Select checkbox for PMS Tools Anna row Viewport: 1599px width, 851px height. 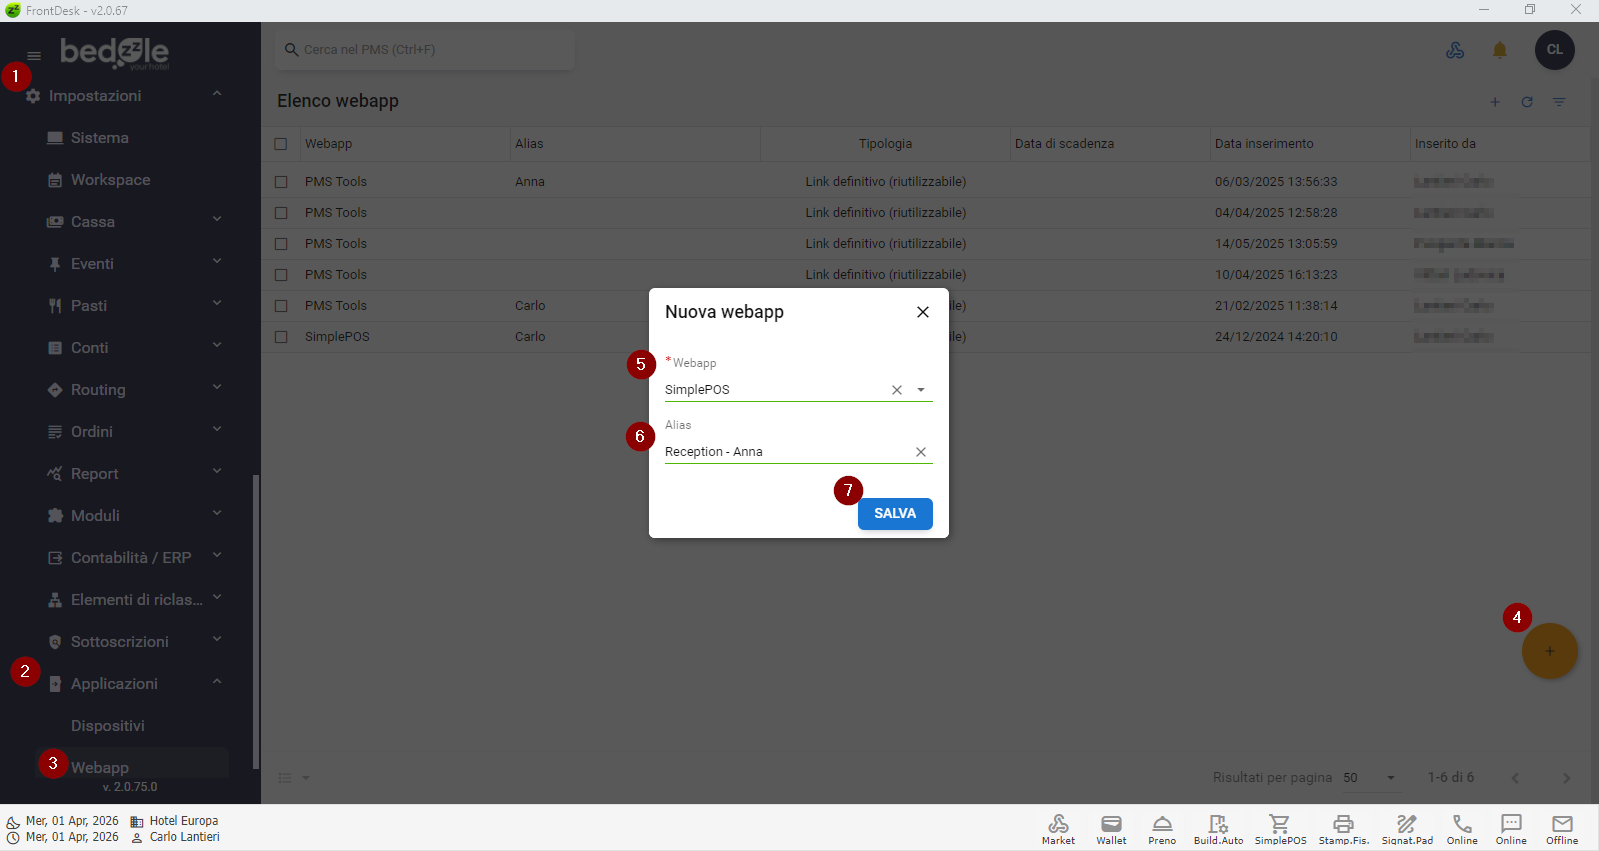(281, 182)
